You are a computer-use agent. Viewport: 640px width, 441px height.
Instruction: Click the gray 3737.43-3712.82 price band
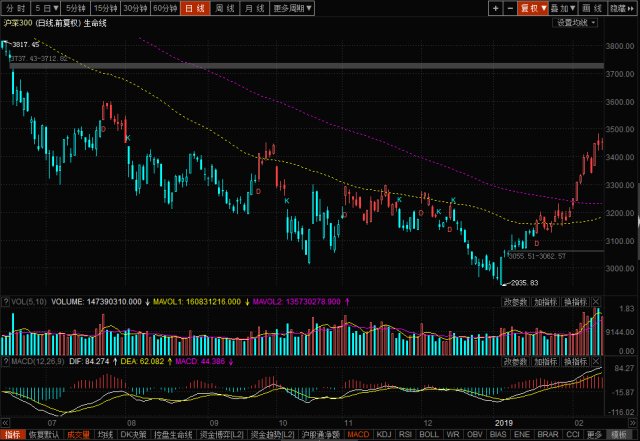[307, 66]
